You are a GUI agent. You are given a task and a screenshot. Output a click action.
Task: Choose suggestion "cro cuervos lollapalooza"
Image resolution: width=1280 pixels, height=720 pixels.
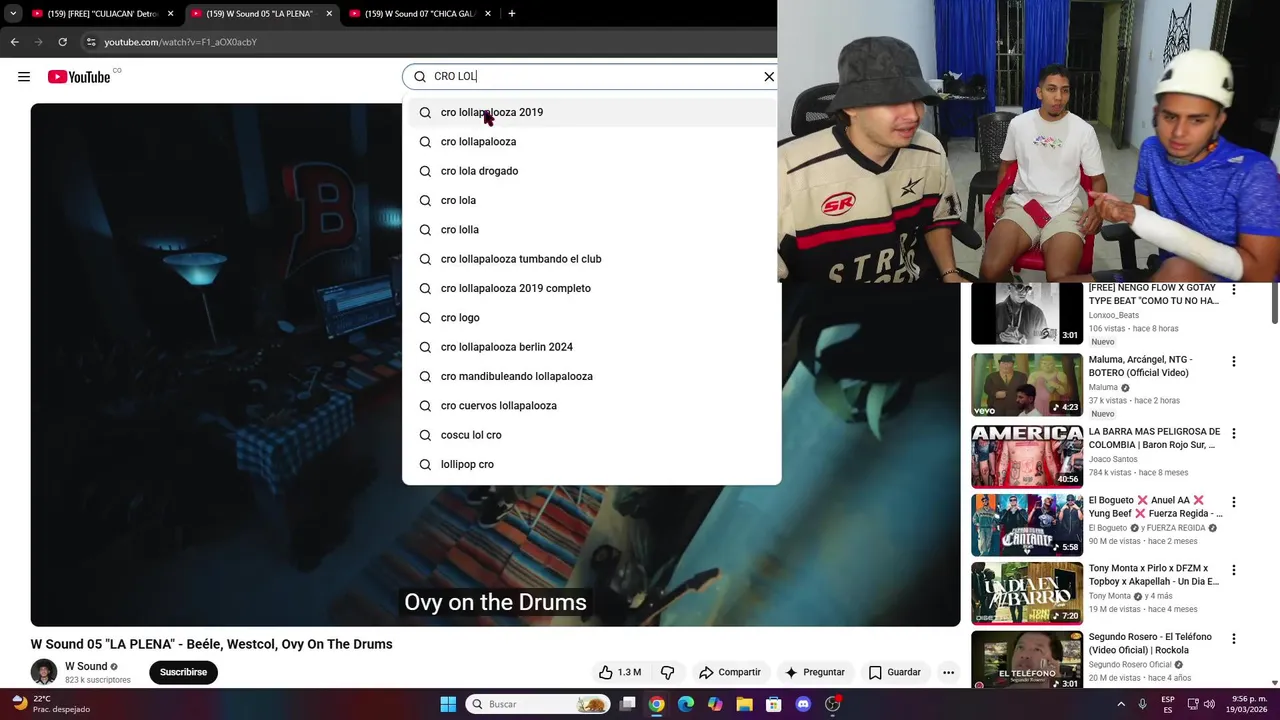pyautogui.click(x=591, y=406)
